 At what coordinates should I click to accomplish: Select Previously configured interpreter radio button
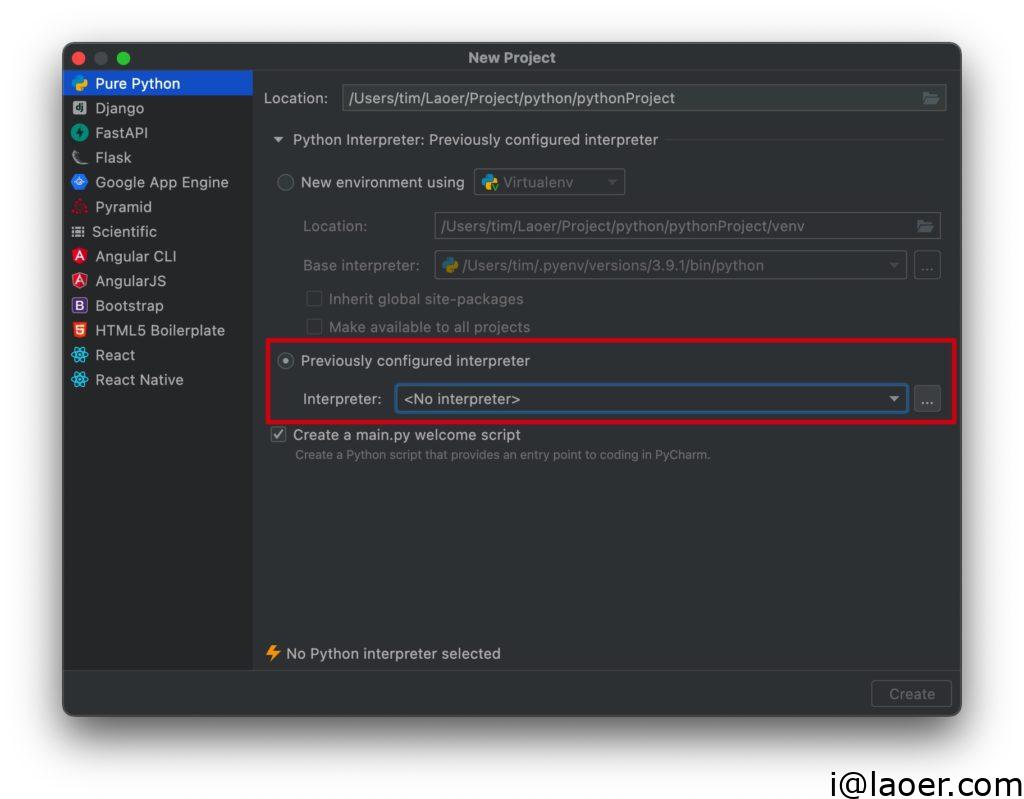click(x=286, y=361)
